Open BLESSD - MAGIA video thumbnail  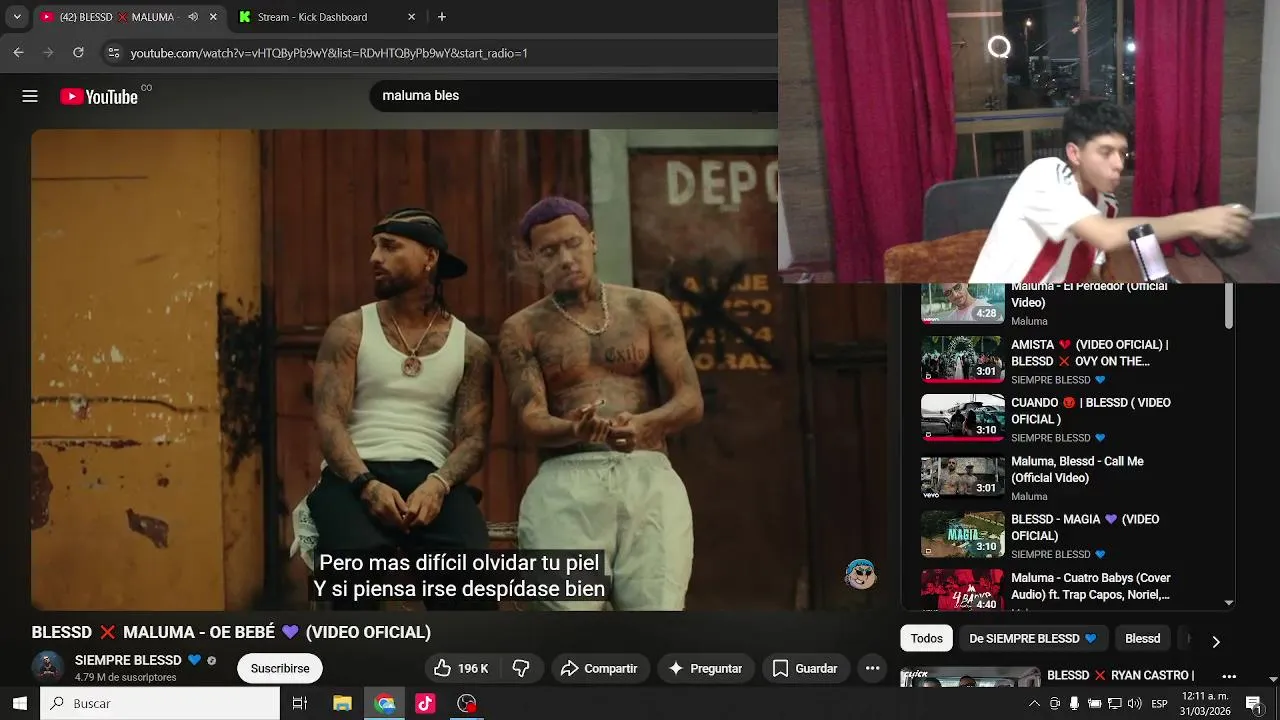pos(962,533)
